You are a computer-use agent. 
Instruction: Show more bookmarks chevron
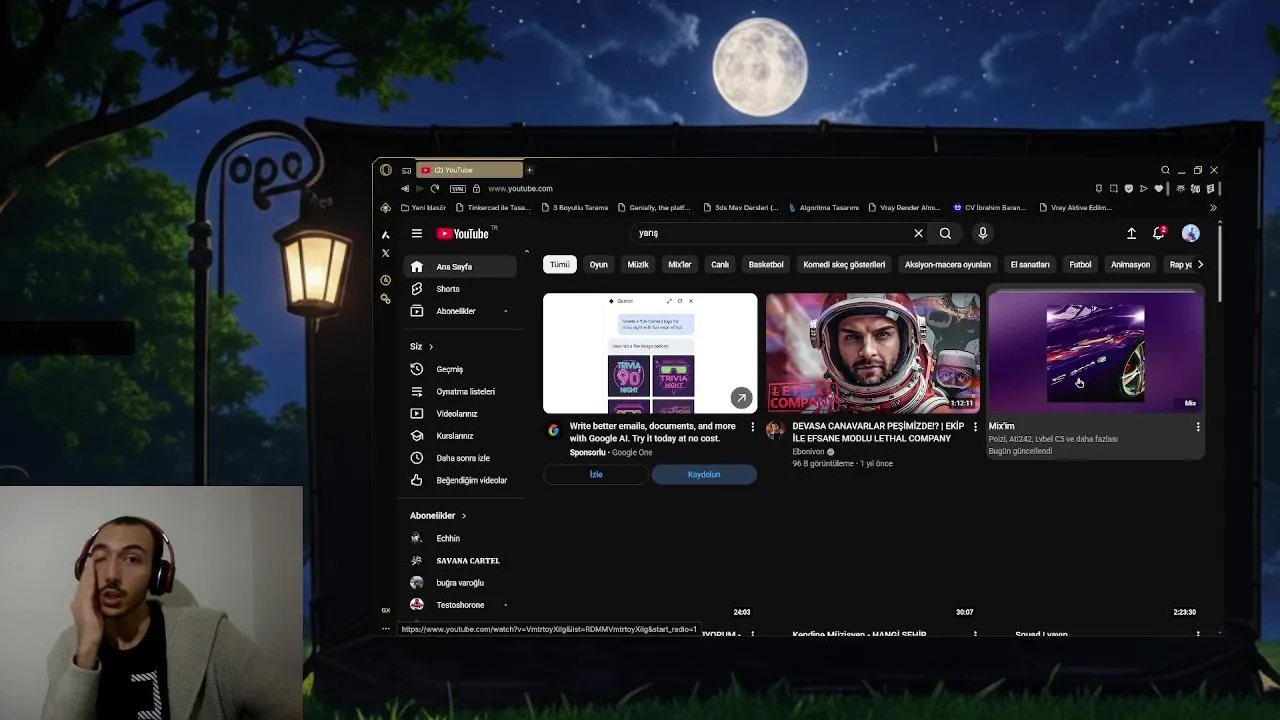1213,208
